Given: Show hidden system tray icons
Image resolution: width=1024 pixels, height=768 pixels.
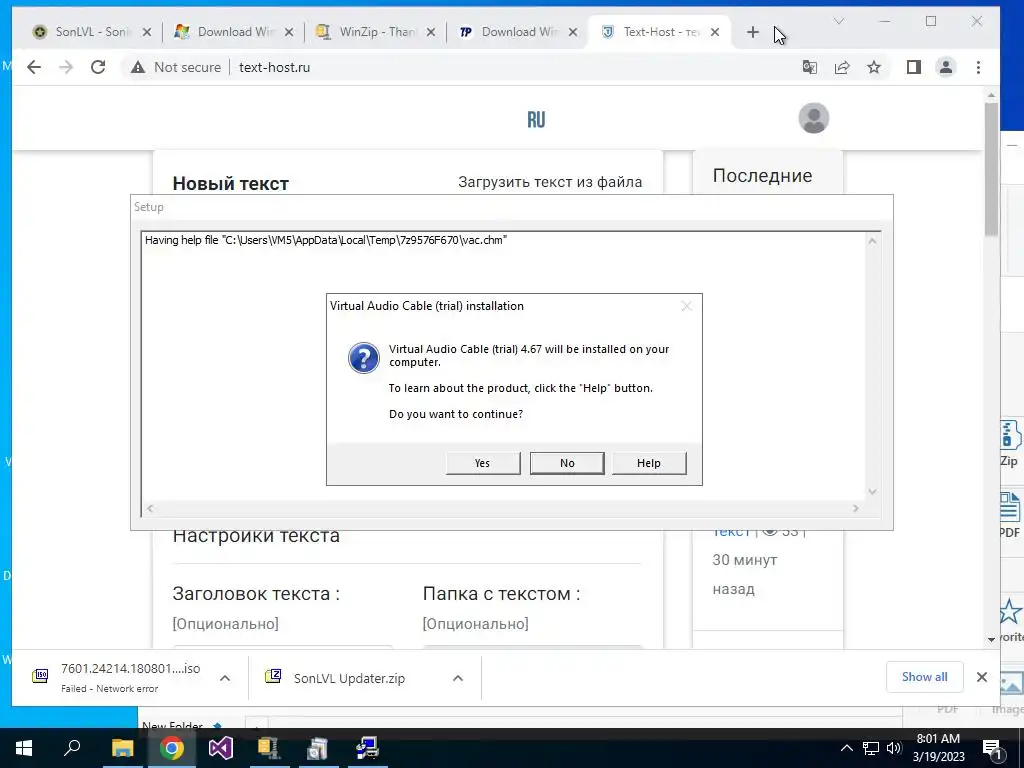Looking at the screenshot, I should click(x=846, y=748).
